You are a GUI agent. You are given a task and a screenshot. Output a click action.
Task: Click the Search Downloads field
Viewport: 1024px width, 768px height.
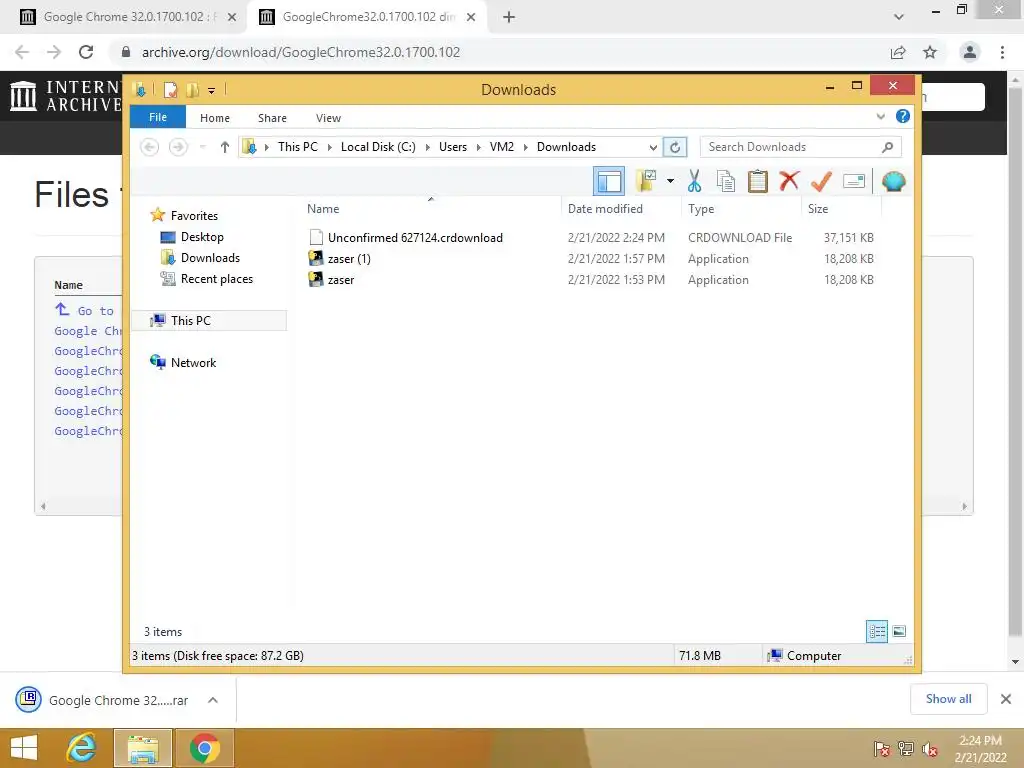click(x=800, y=147)
